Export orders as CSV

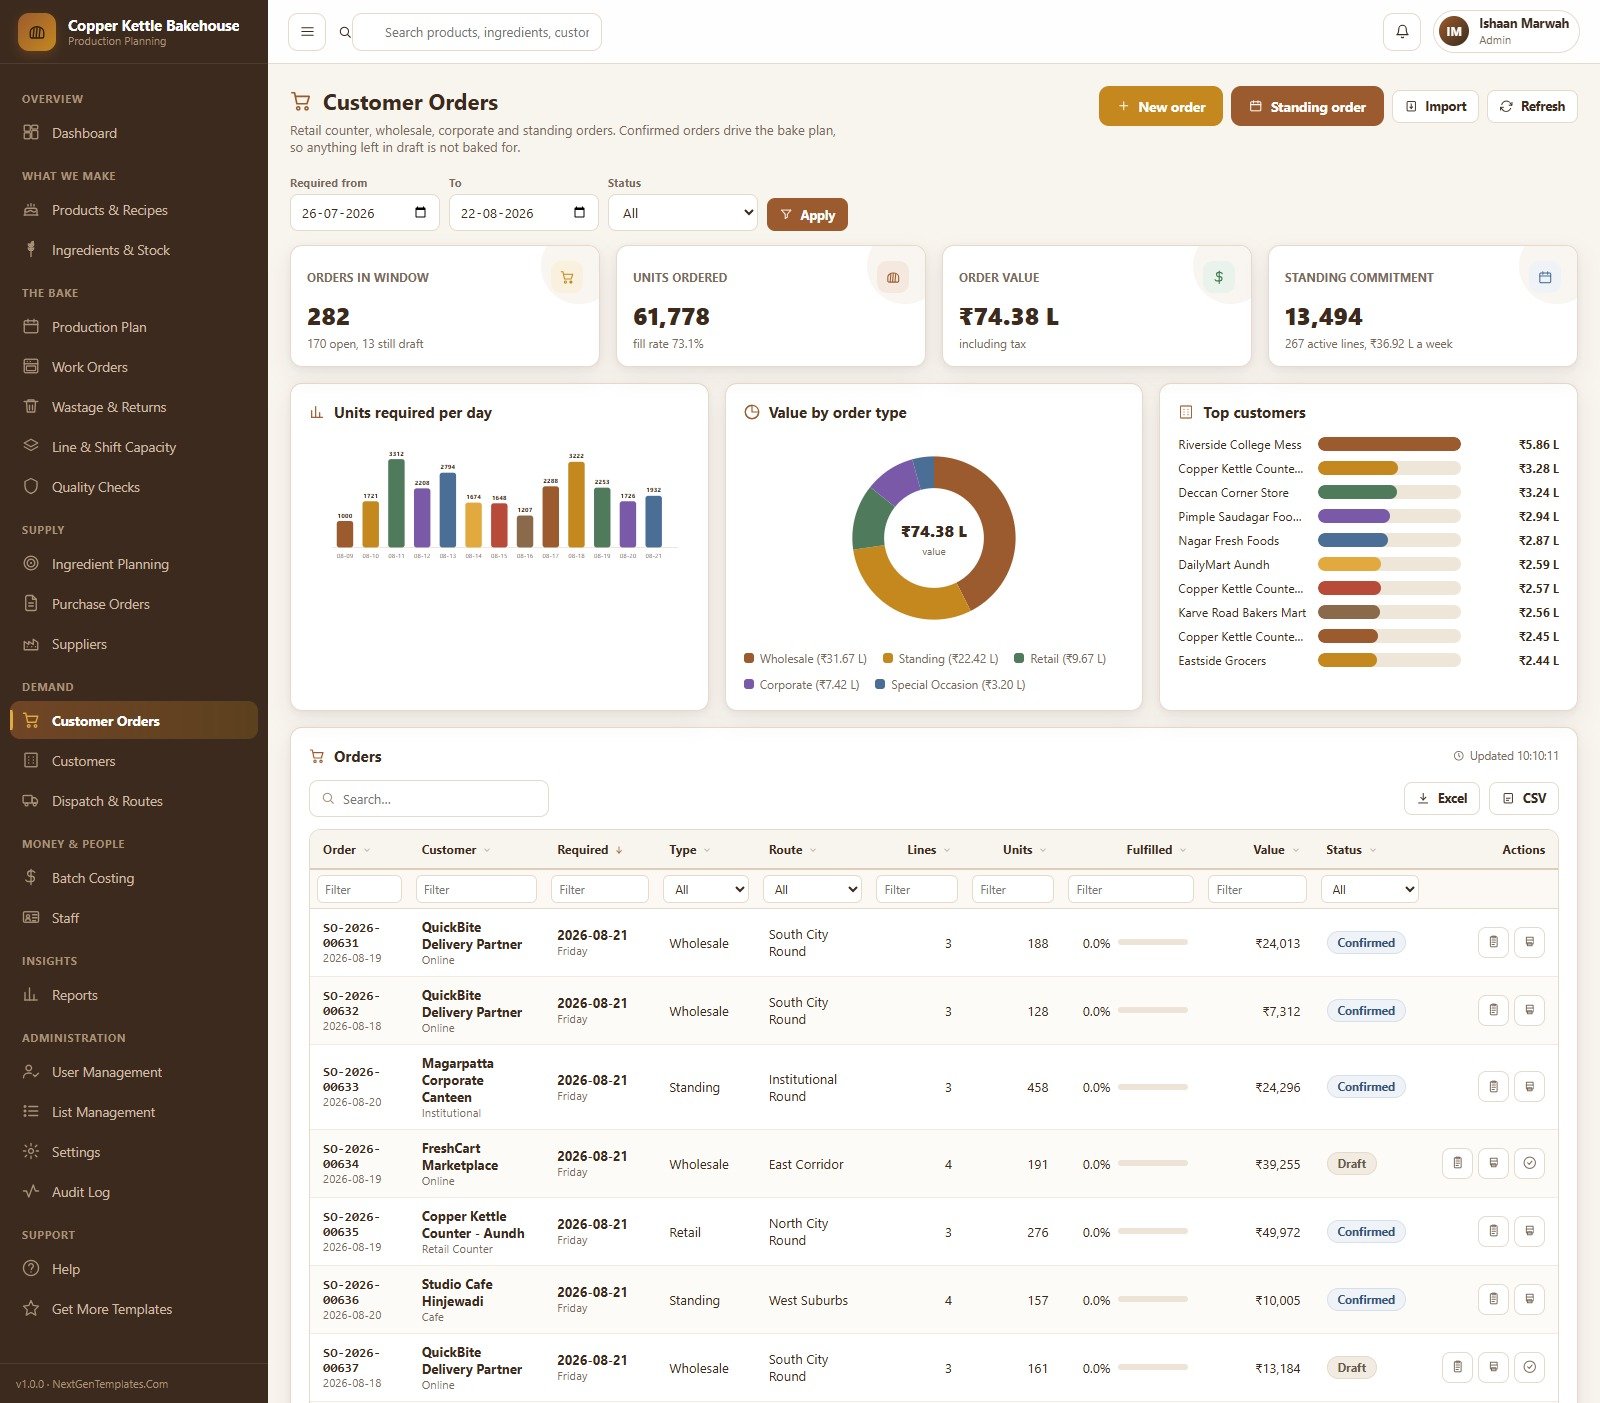click(1524, 798)
